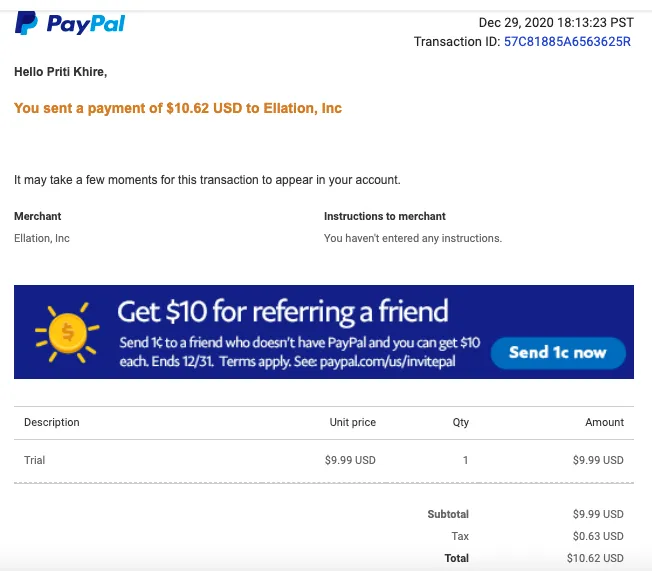Image resolution: width=652 pixels, height=571 pixels.
Task: Select the Unit price column header
Action: (352, 422)
